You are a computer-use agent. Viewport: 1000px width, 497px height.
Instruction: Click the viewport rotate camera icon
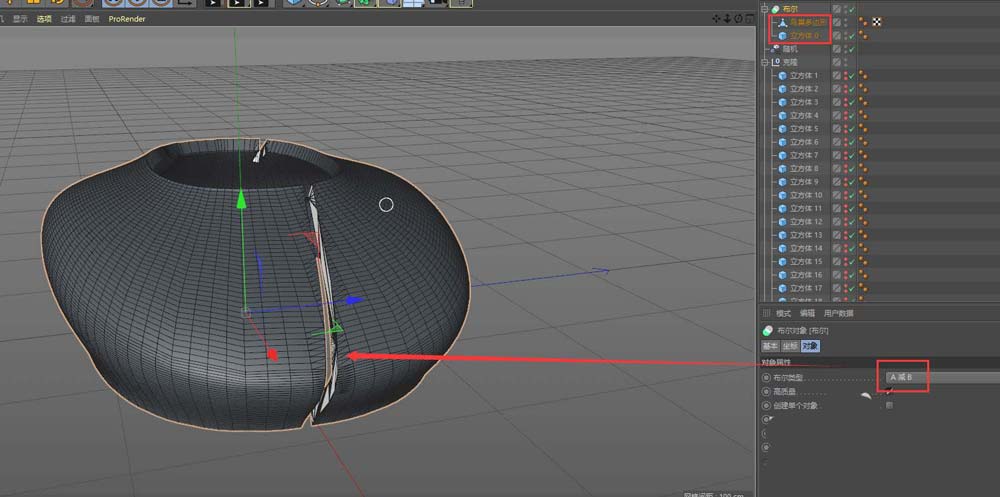pyautogui.click(x=738, y=19)
